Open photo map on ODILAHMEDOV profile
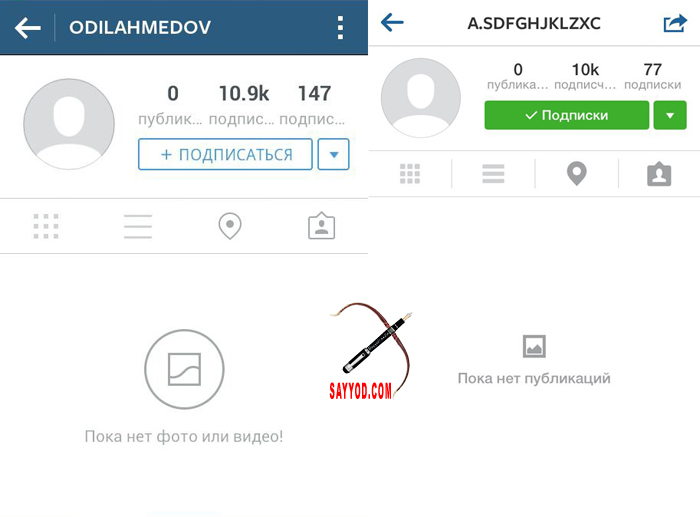The height and width of the screenshot is (517, 700). coord(230,226)
